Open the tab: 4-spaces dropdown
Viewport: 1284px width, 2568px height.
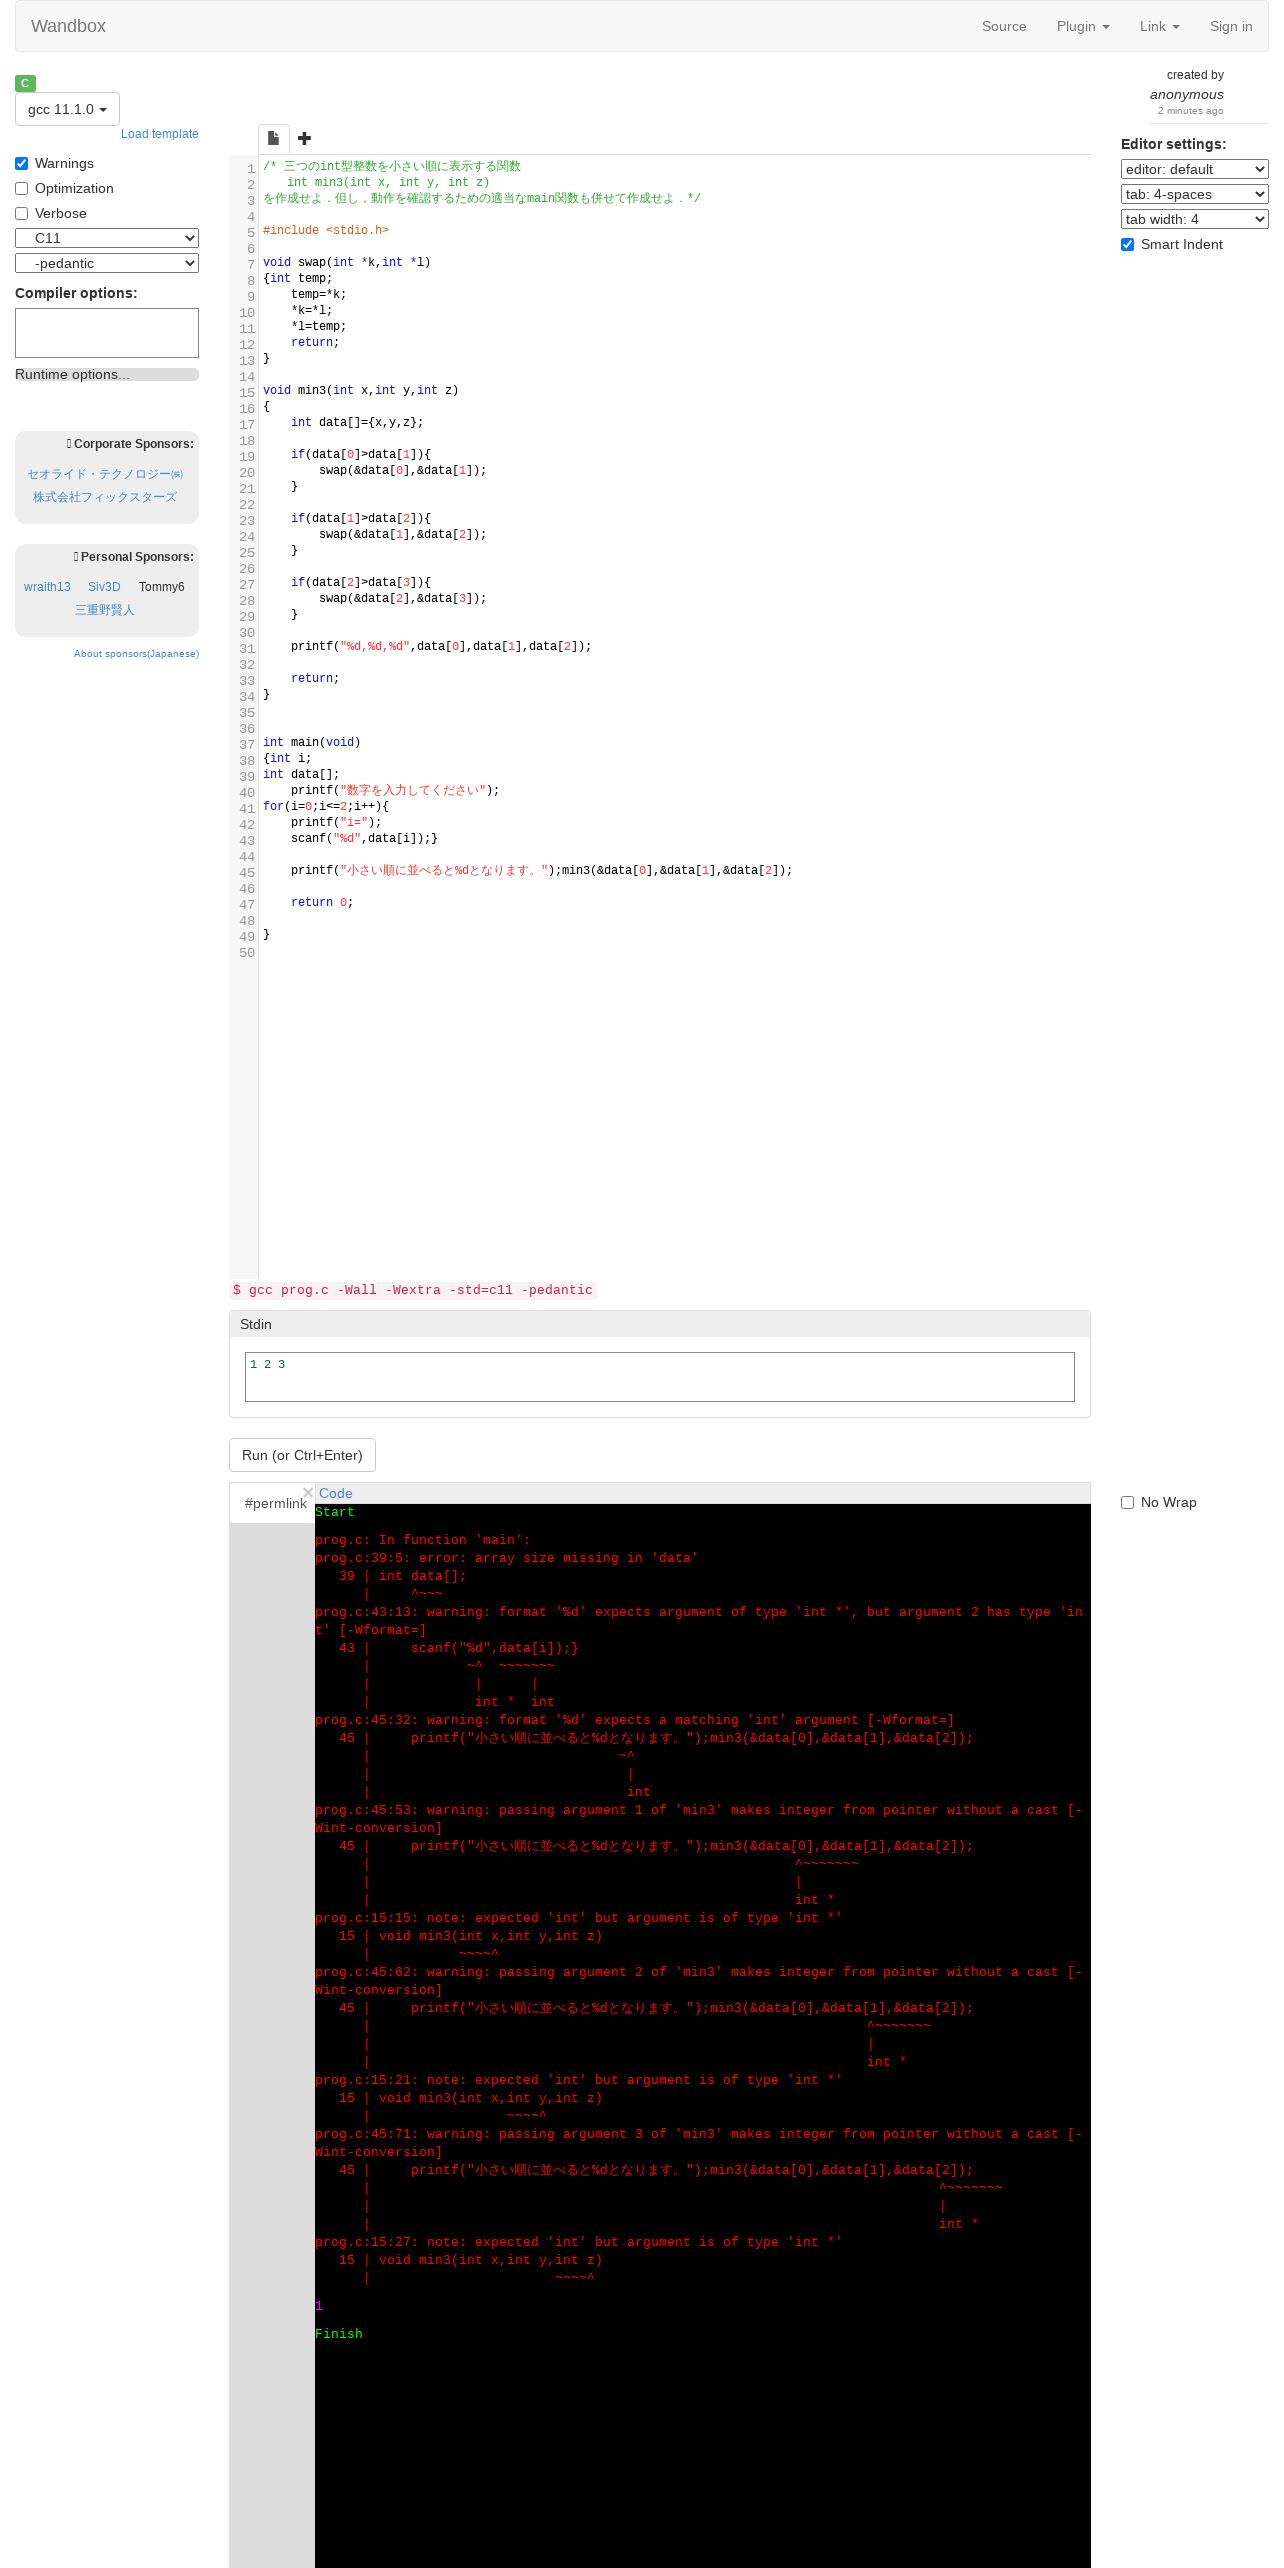tap(1194, 194)
